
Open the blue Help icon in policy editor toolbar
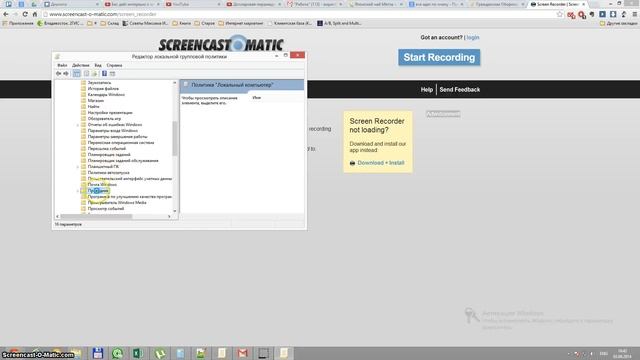click(104, 73)
